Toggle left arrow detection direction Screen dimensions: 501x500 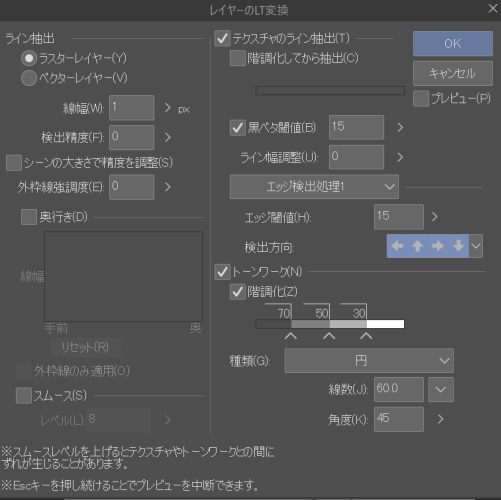[x=397, y=246]
